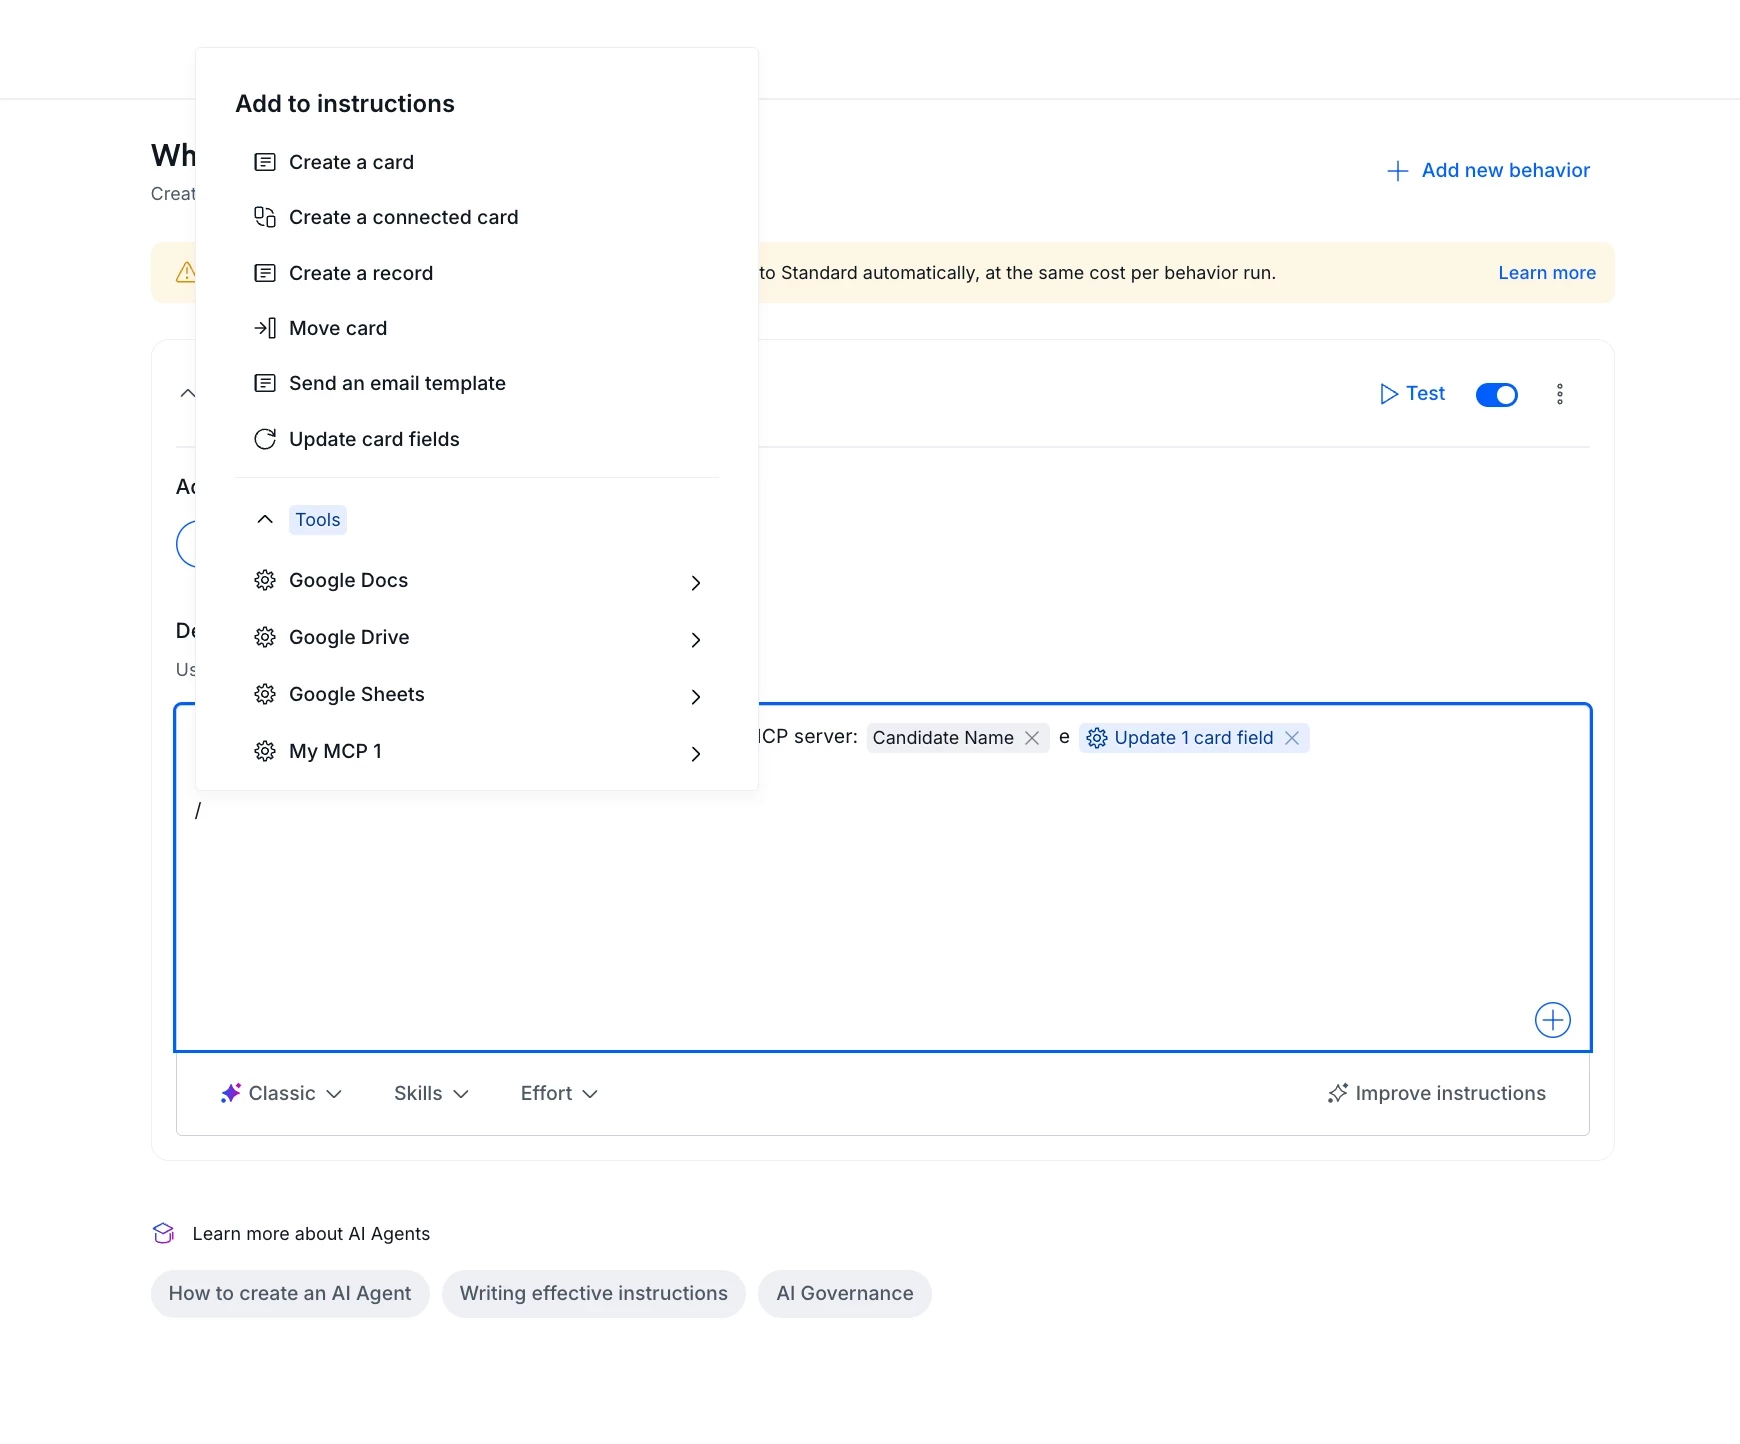Remove the Update 1 card field chip
Image resolution: width=1740 pixels, height=1444 pixels.
coord(1292,738)
